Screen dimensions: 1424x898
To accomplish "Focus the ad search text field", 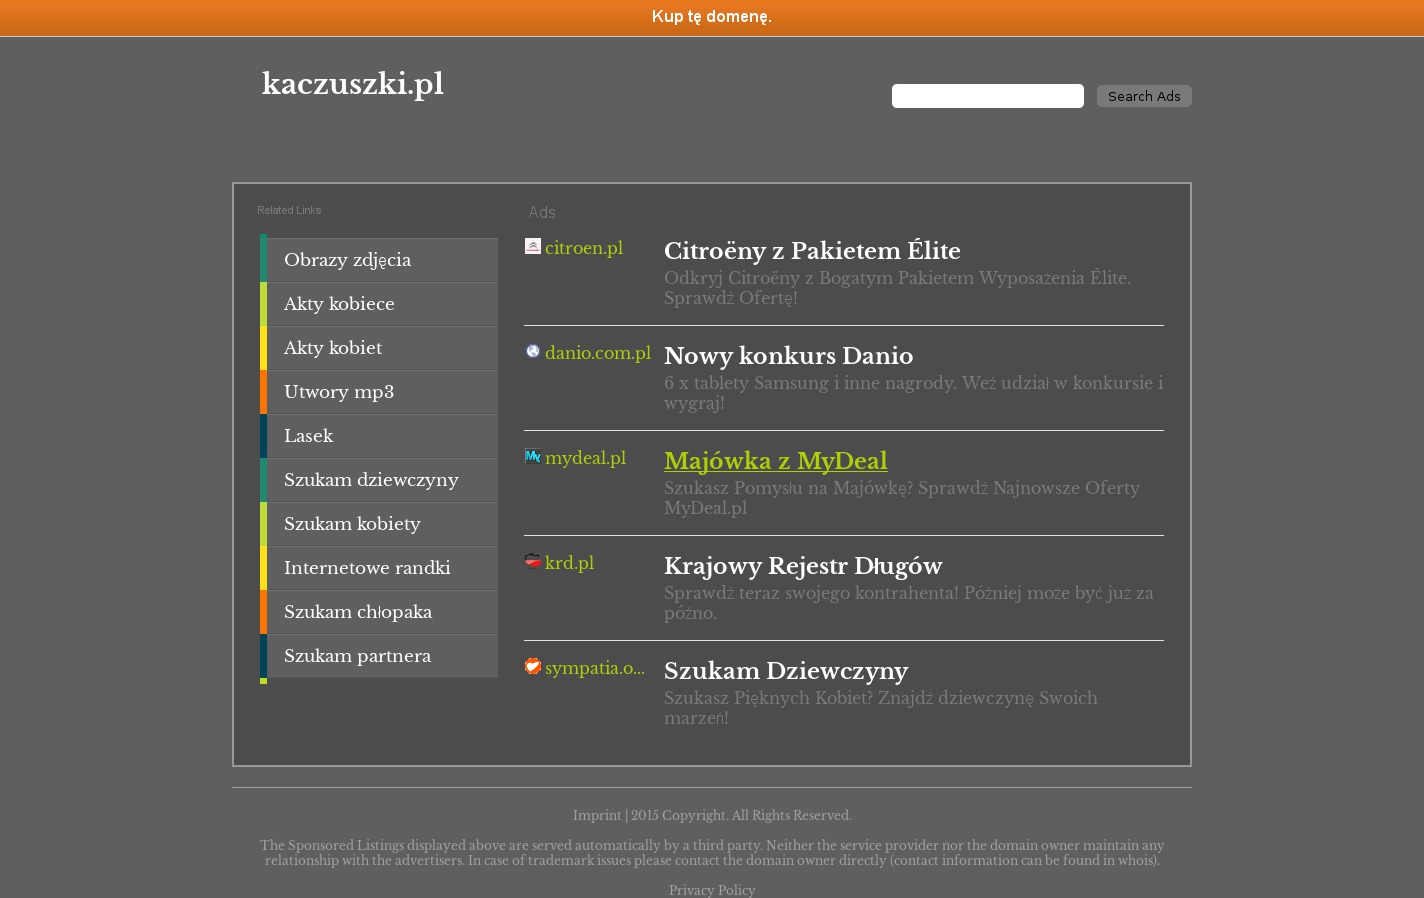I will (987, 96).
